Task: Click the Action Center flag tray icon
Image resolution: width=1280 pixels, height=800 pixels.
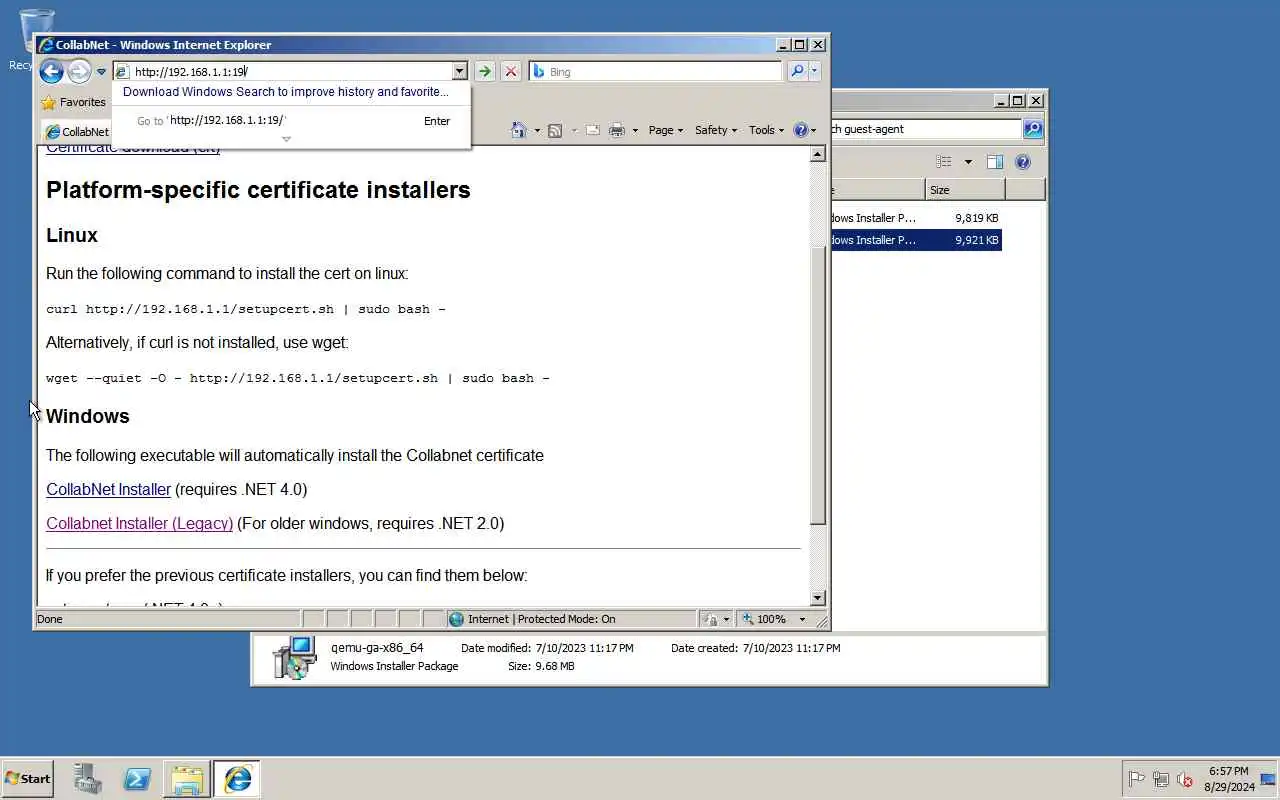Action: click(1137, 779)
